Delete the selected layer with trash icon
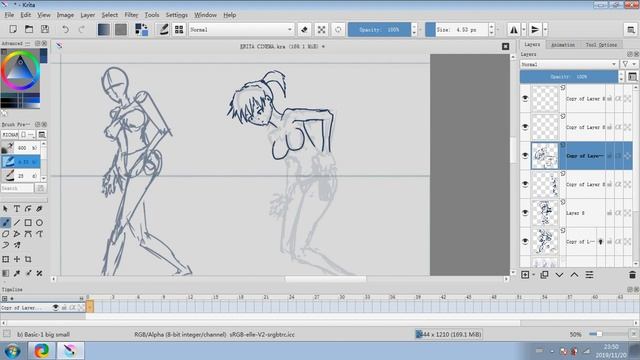The image size is (640, 360). click(x=632, y=275)
